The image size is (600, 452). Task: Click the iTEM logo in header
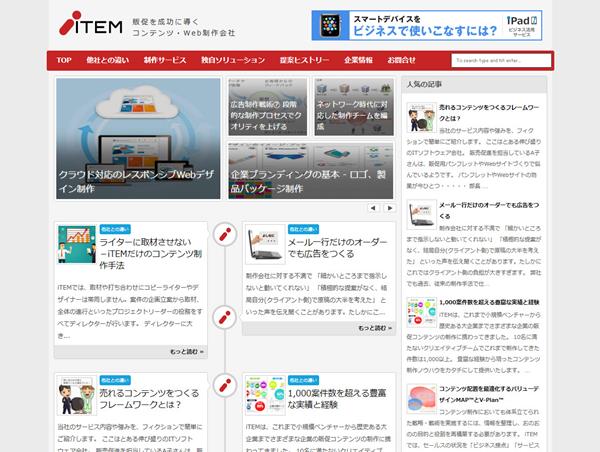(x=91, y=23)
